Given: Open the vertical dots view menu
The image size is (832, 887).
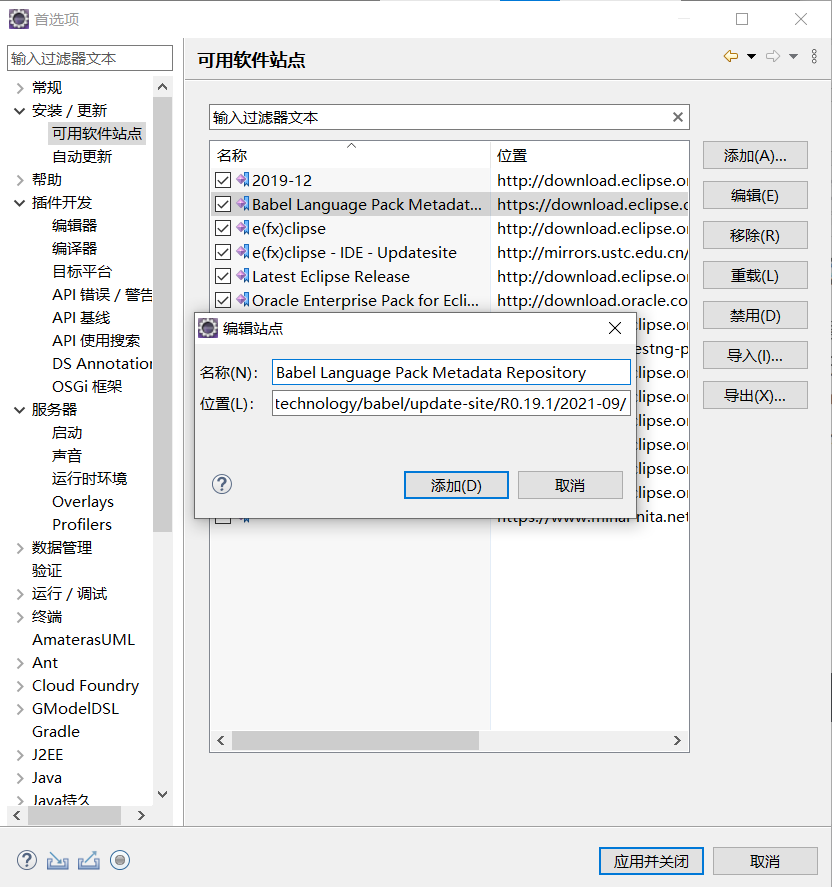Looking at the screenshot, I should (x=814, y=56).
